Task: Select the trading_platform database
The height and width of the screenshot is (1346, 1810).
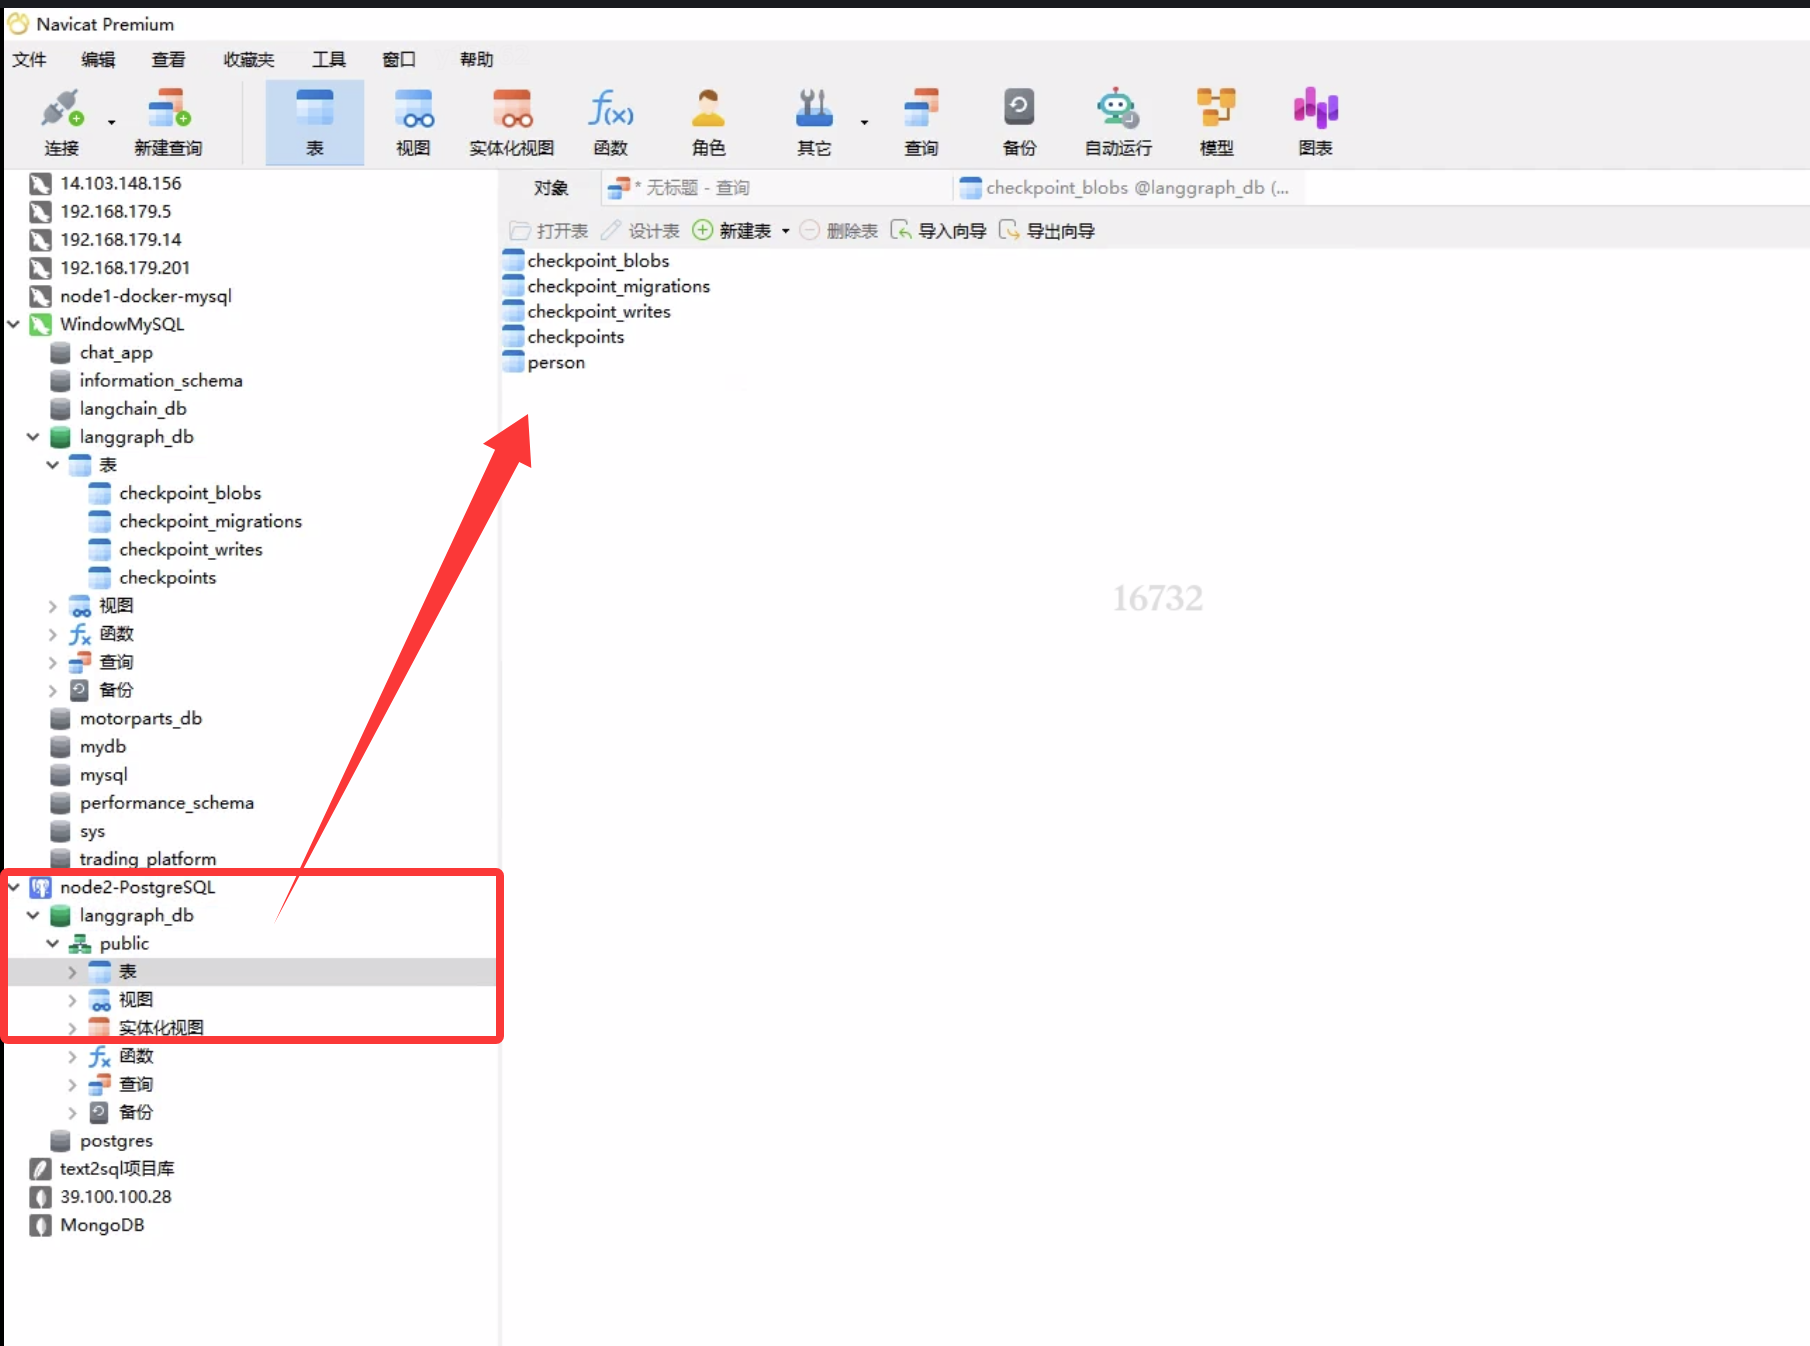Action: (148, 859)
